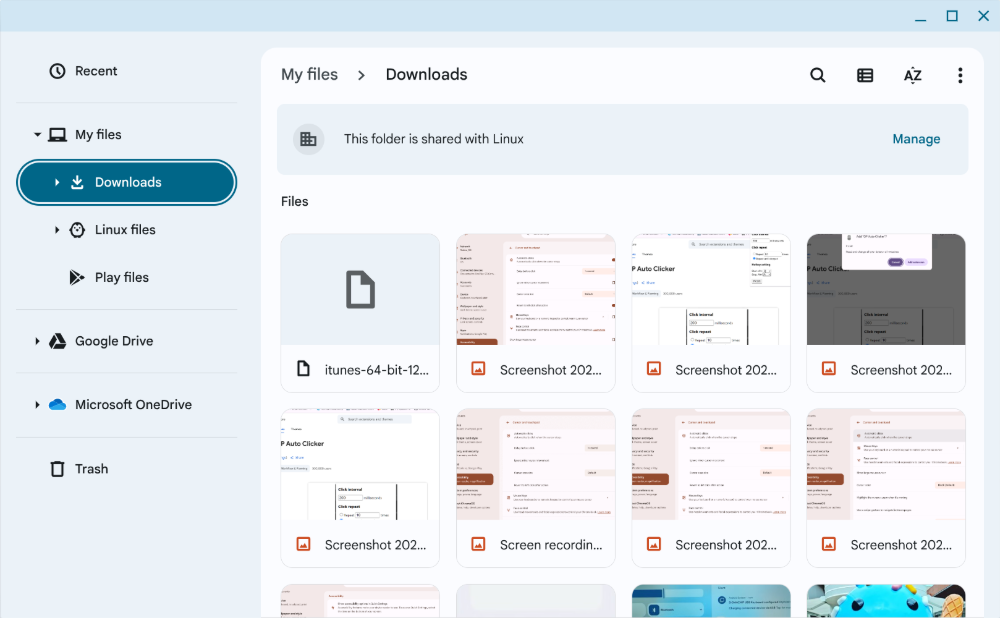Click the file icon beside itunes-64-bit-12

(304, 369)
